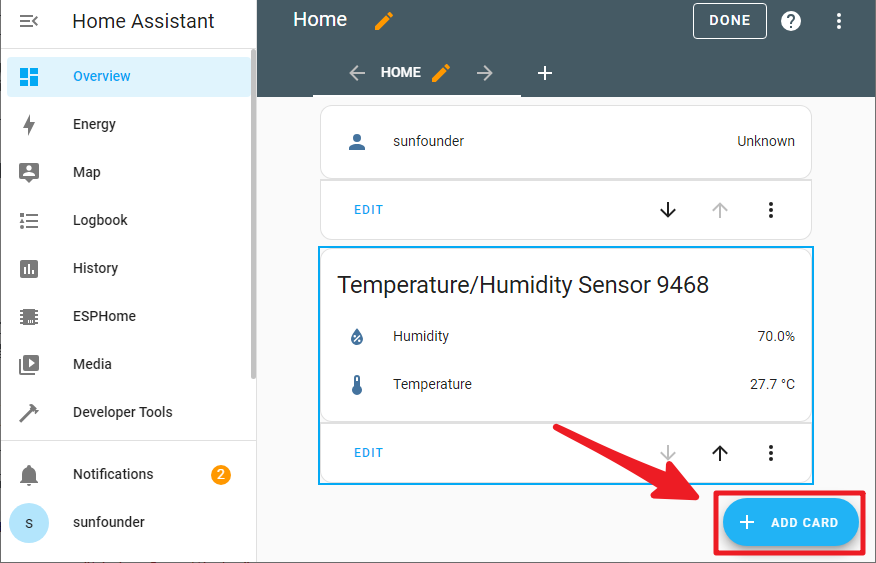Click the sidebar vertical scrollbar
The width and height of the screenshot is (876, 563).
pos(253,214)
